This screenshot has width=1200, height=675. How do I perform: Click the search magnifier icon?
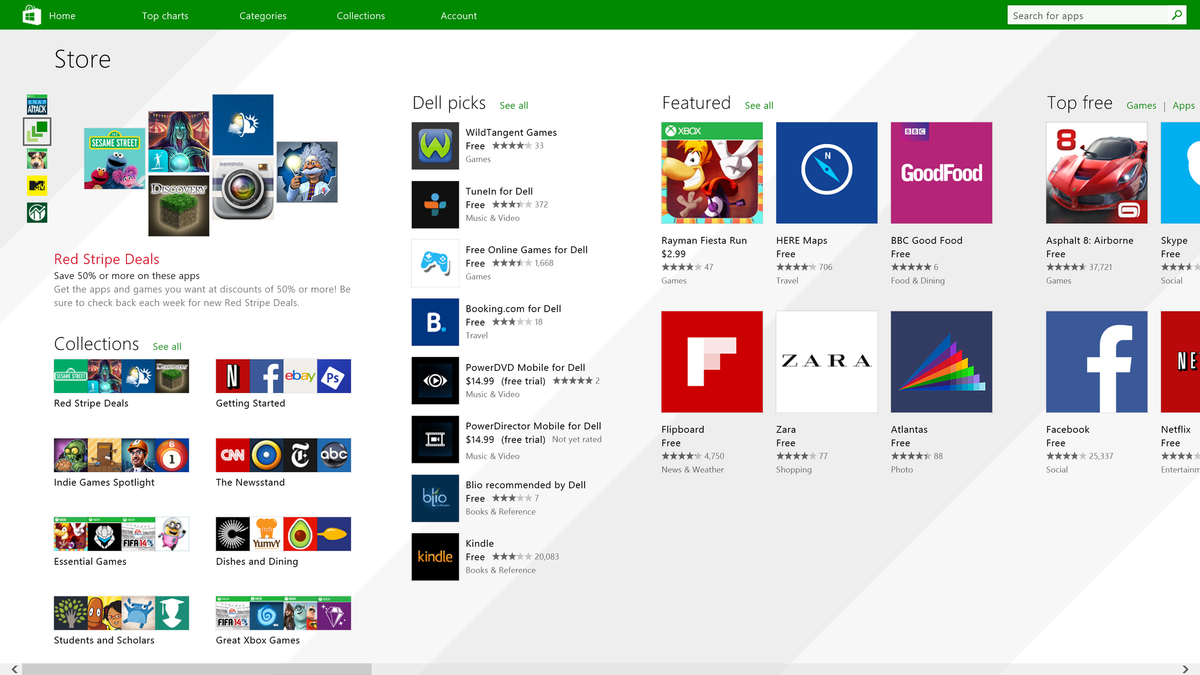coord(1177,15)
